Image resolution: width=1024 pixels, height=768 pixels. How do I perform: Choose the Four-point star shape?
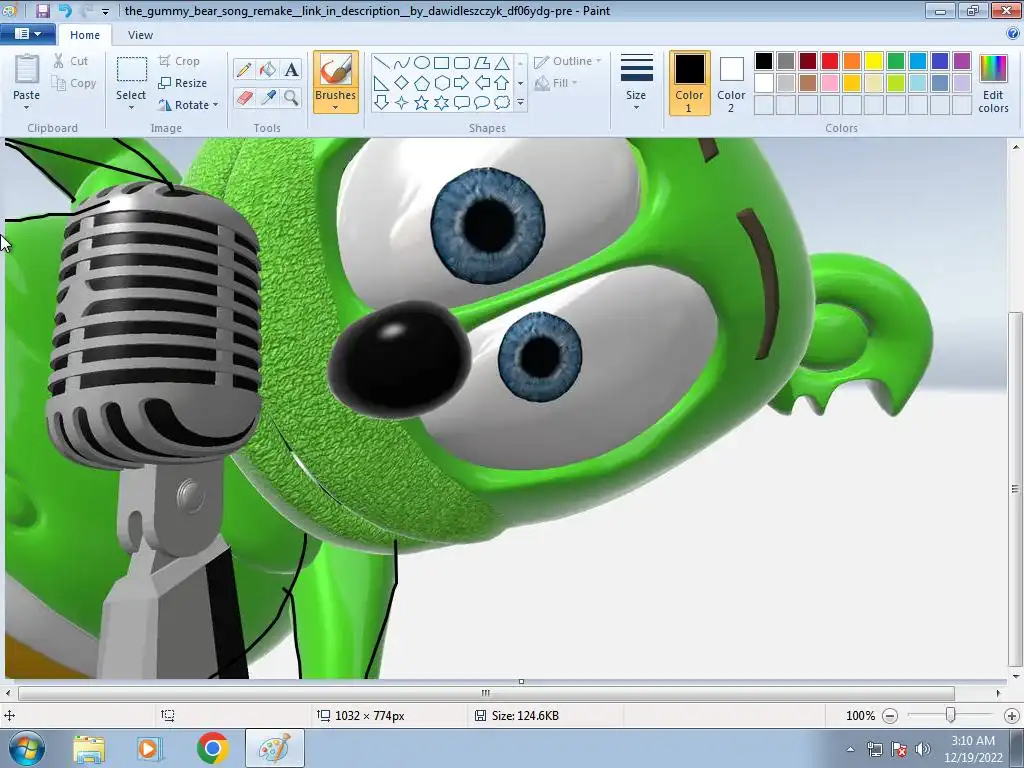click(x=402, y=103)
